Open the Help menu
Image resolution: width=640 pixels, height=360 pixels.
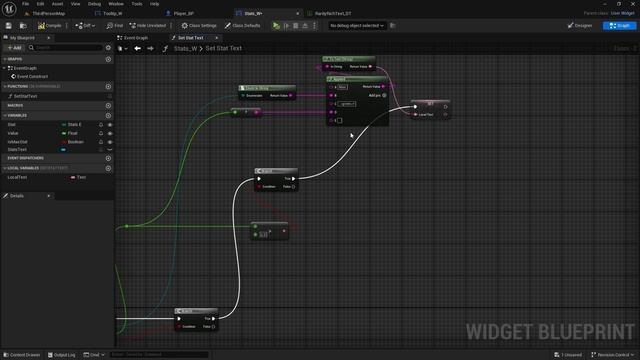click(x=154, y=4)
